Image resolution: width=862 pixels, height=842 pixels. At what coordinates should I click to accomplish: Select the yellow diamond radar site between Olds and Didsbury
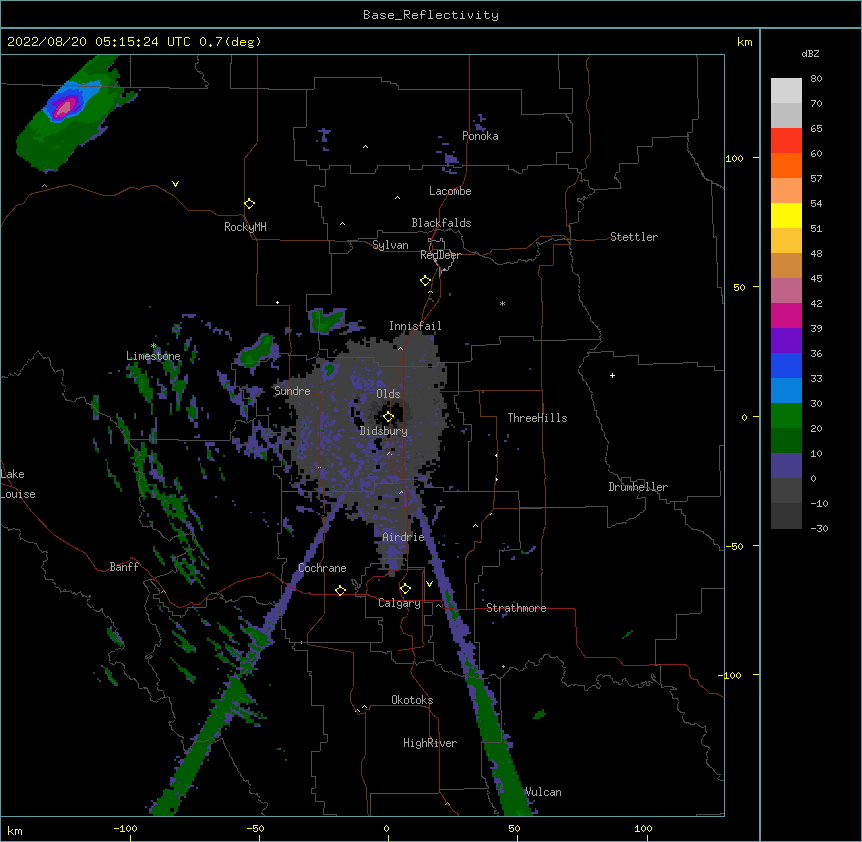click(x=388, y=417)
